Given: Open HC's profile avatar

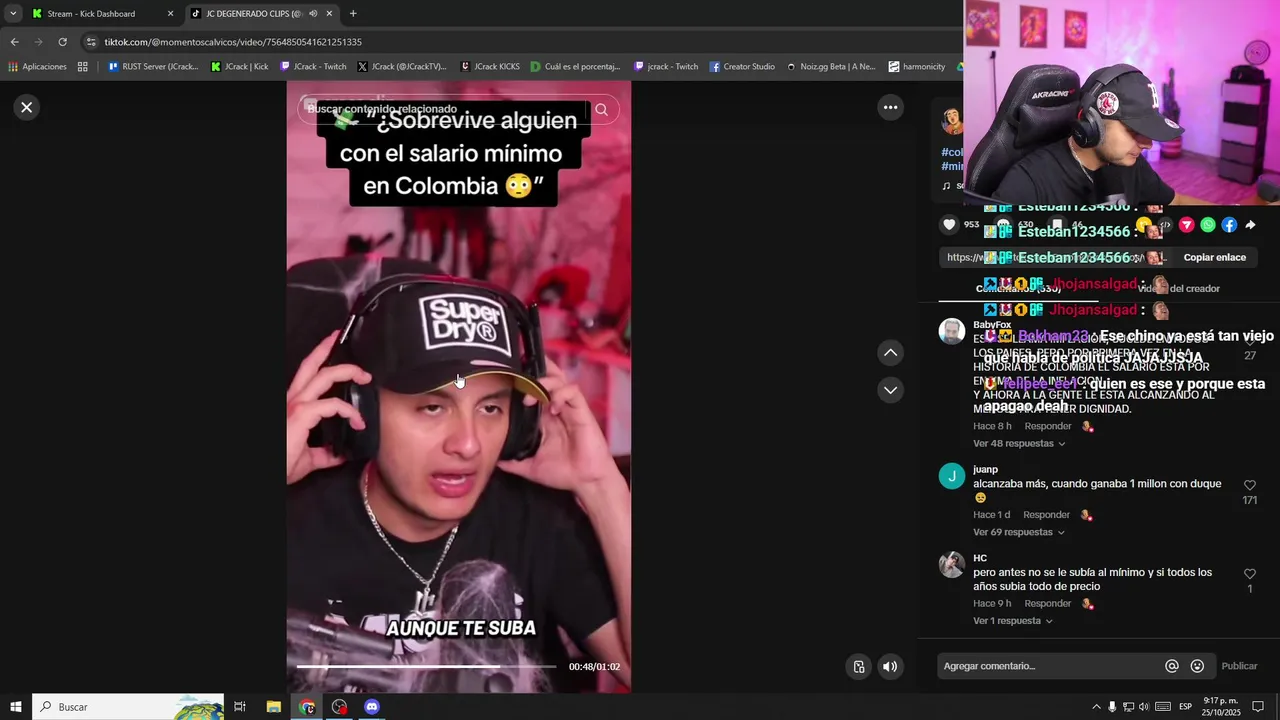Looking at the screenshot, I should 952,565.
